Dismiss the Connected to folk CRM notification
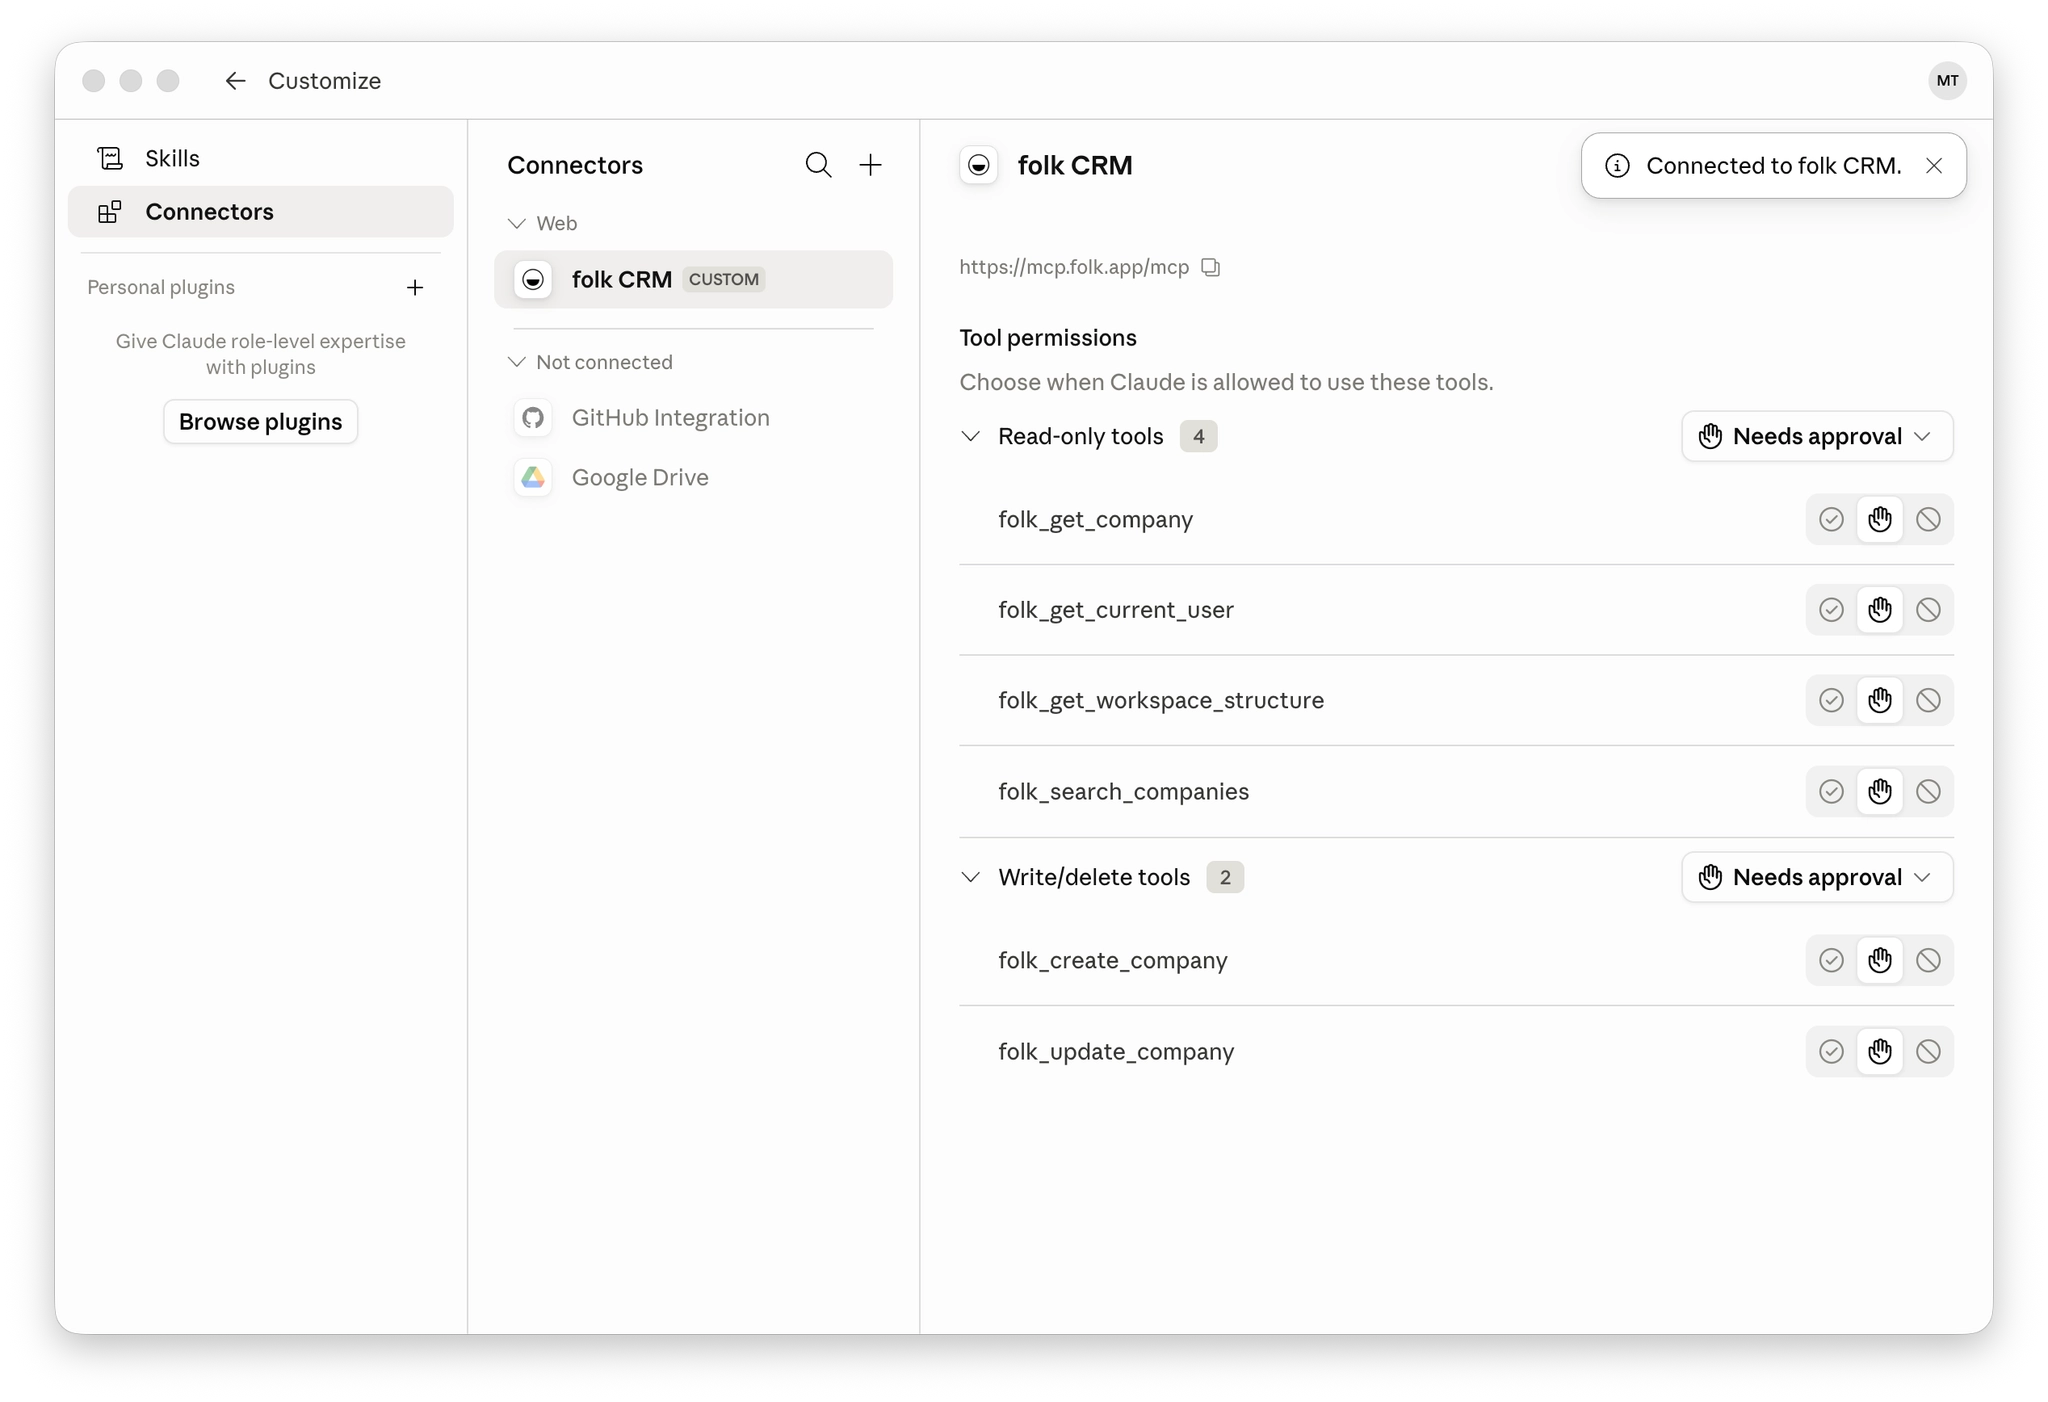Screen dimensions: 2048x1402 1934,166
